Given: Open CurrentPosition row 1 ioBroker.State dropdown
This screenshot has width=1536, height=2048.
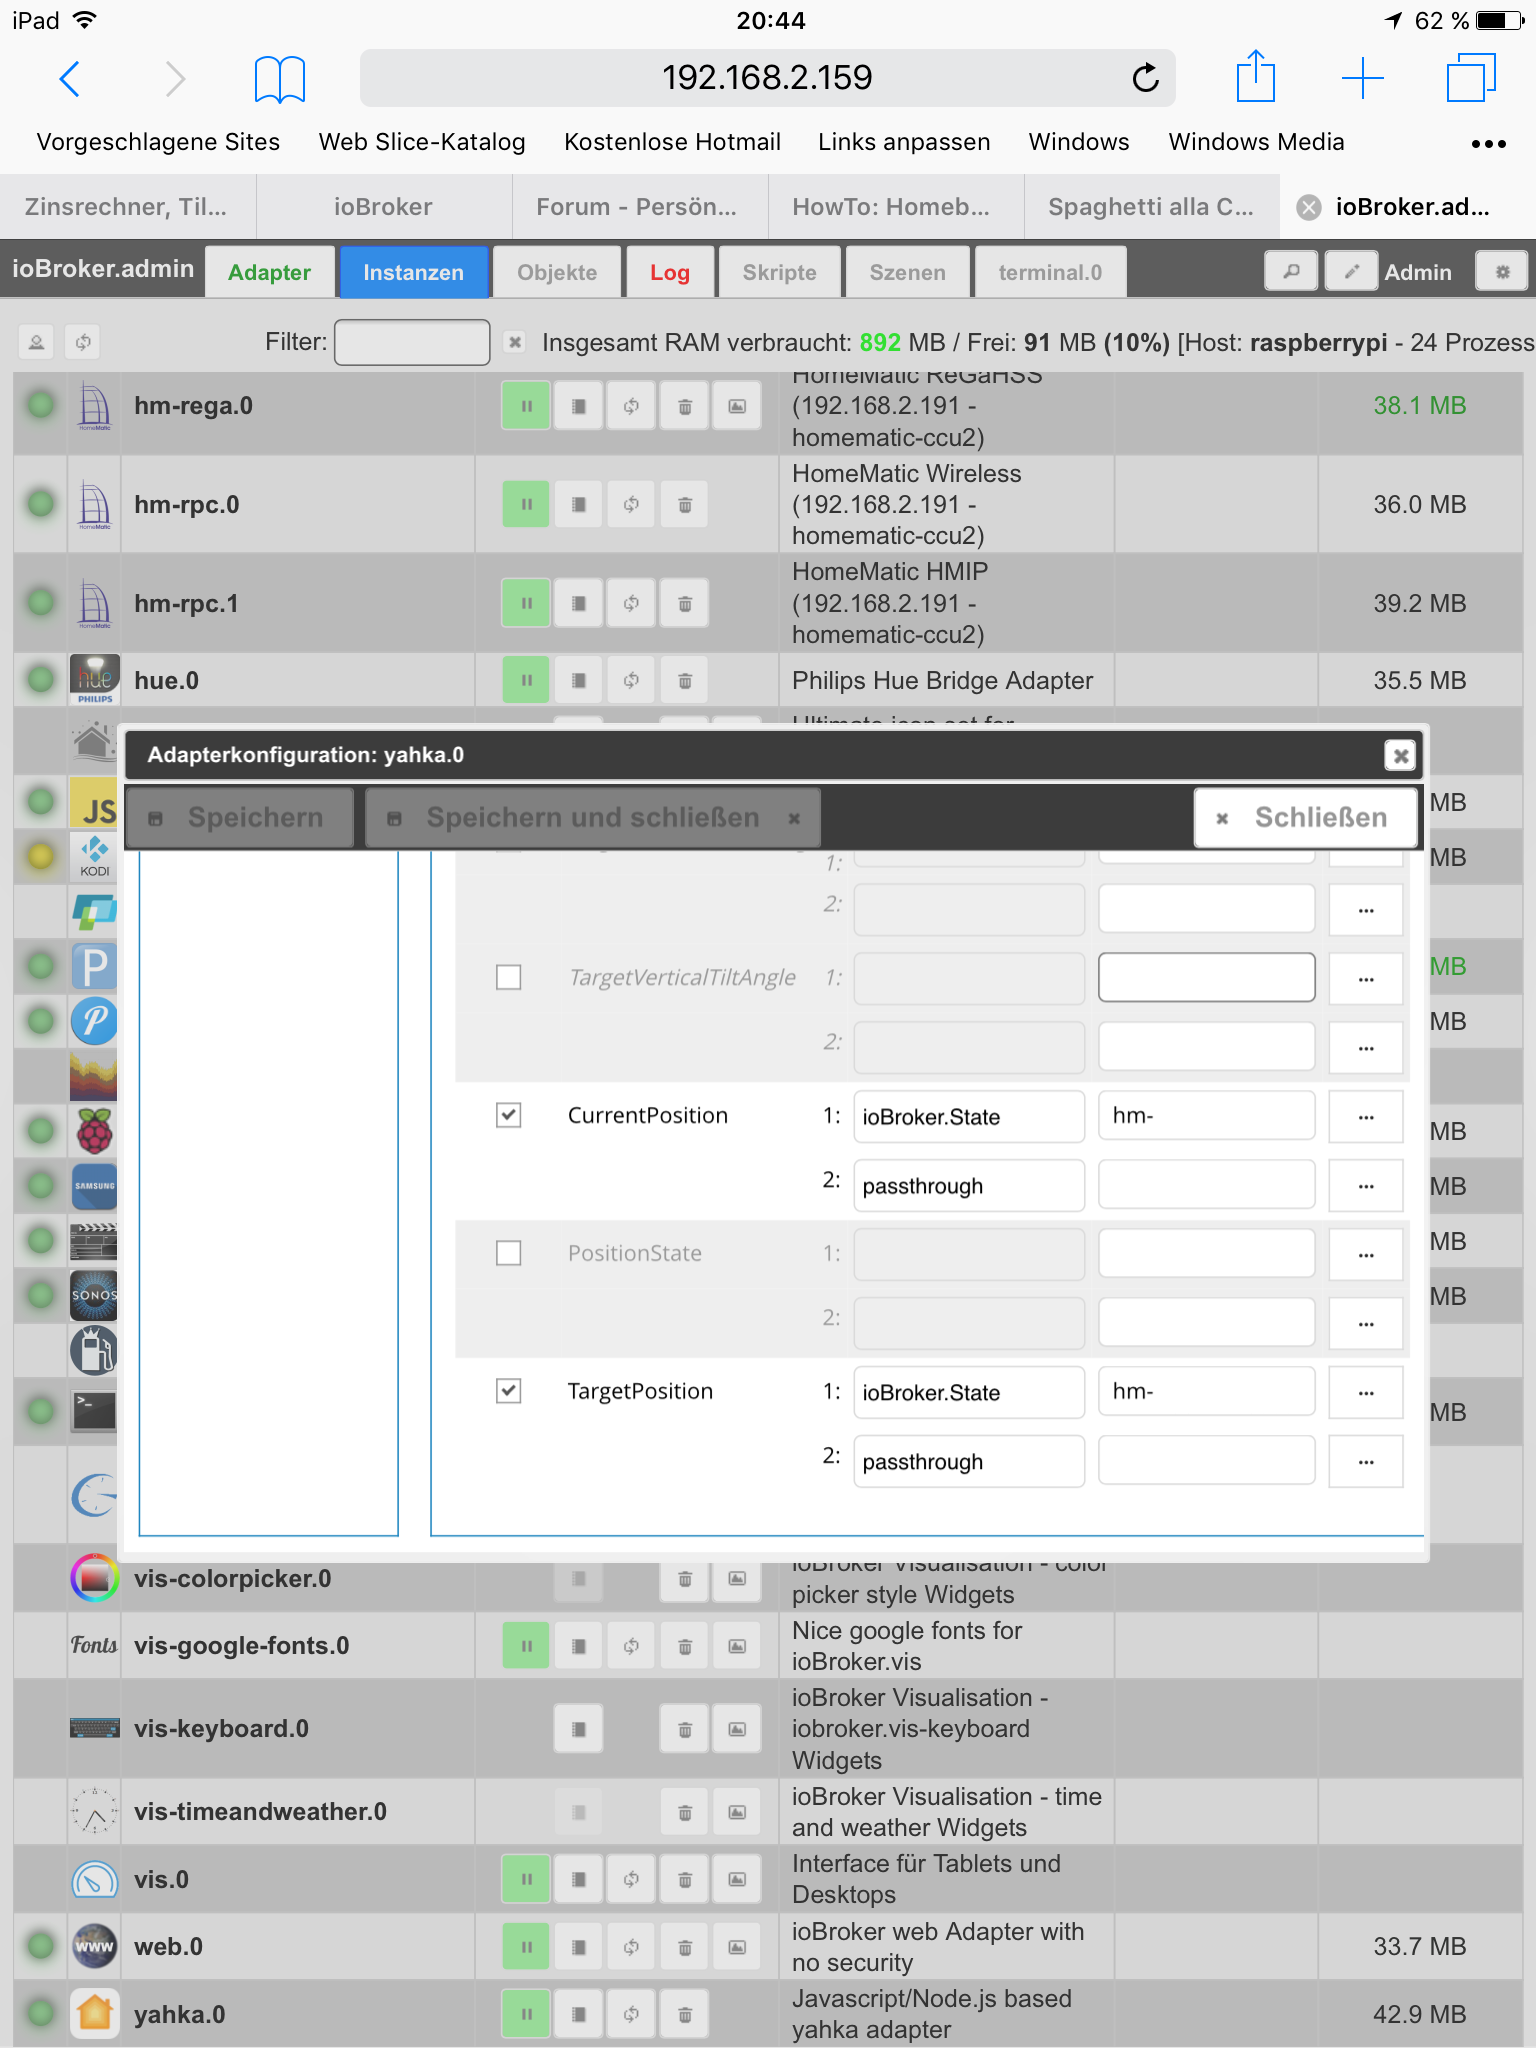Looking at the screenshot, I should (x=969, y=1117).
